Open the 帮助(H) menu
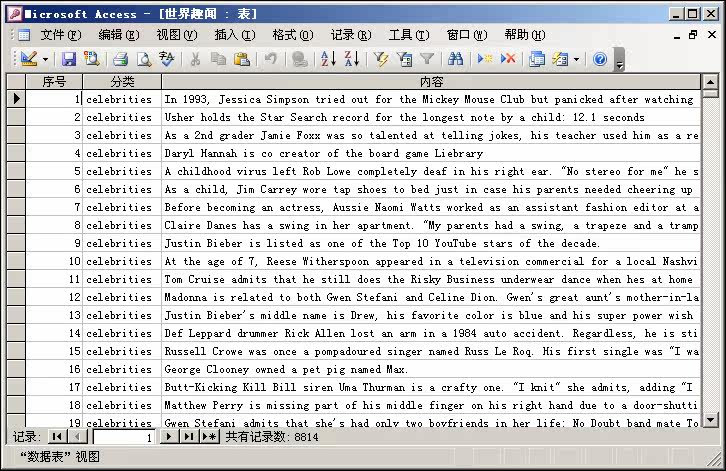The image size is (726, 471). (x=525, y=35)
